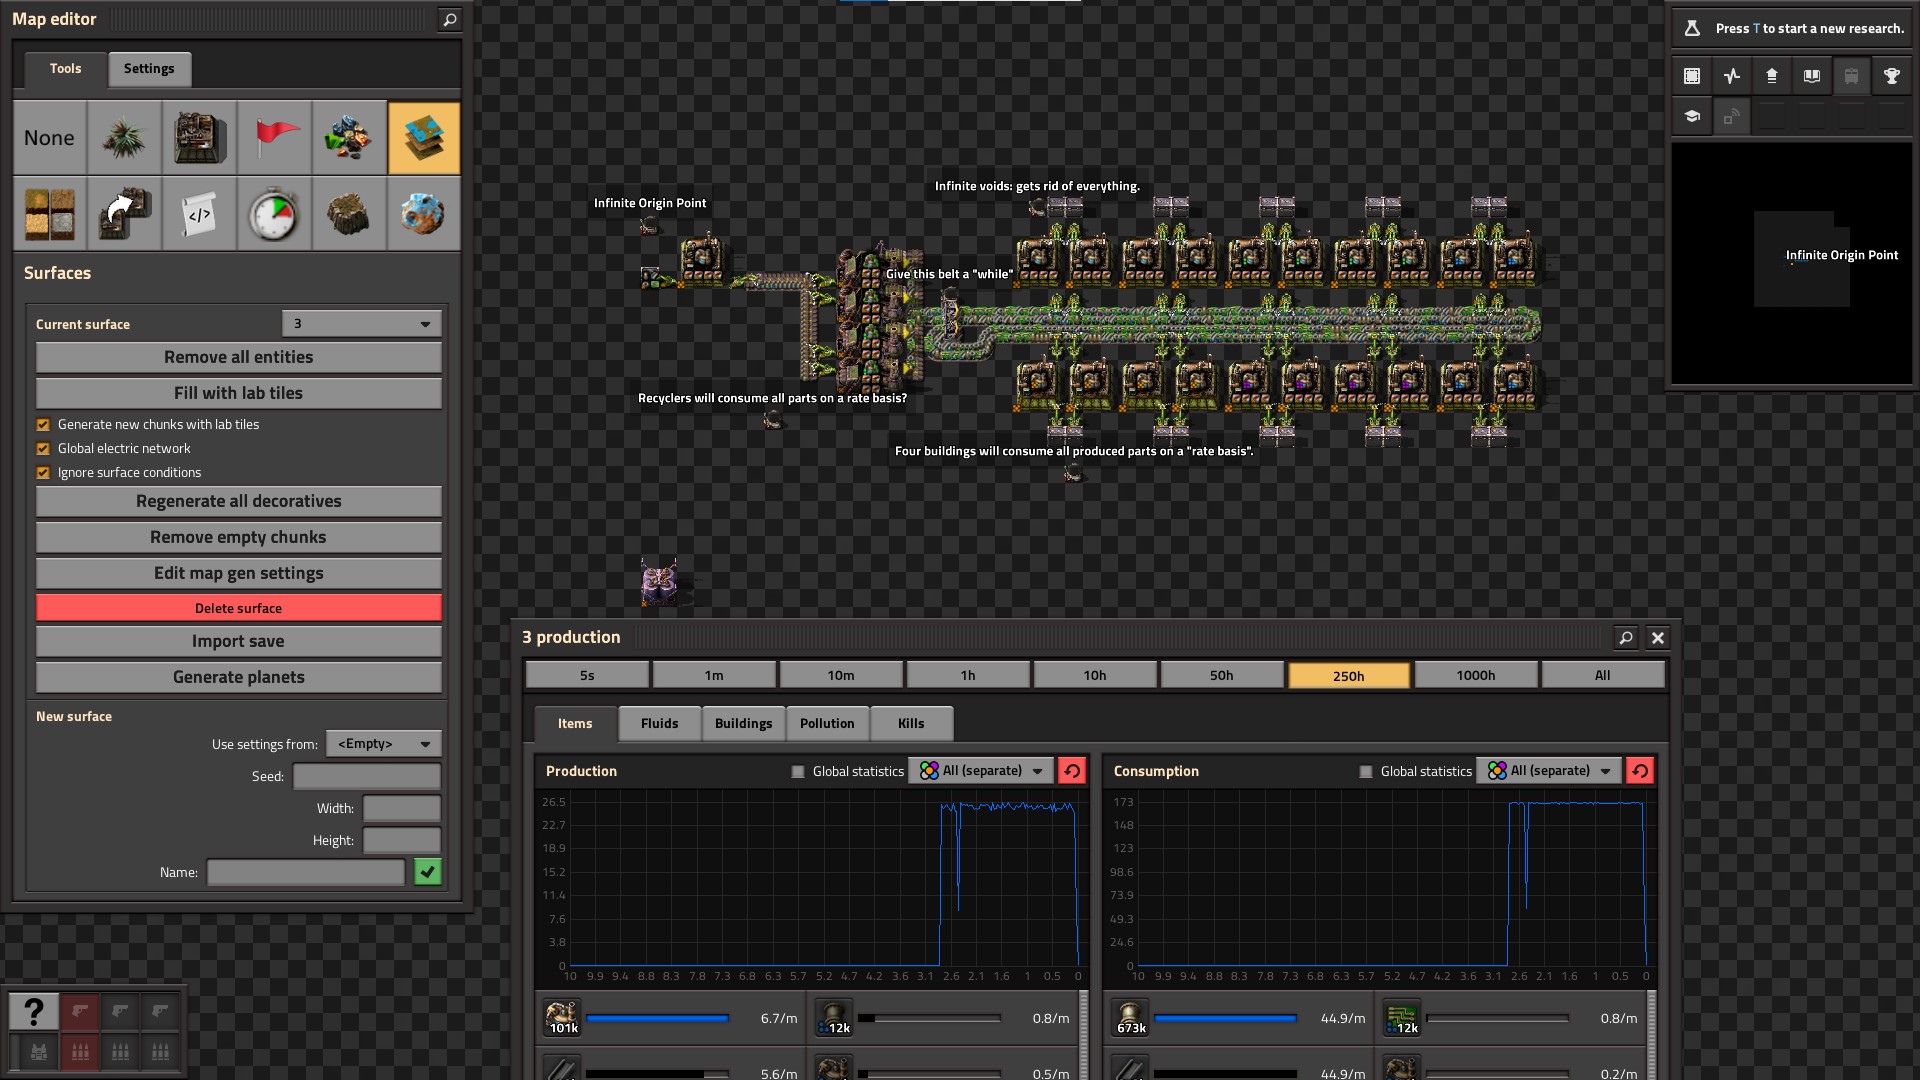Toggle Generate new chunks with lab tiles

click(43, 425)
